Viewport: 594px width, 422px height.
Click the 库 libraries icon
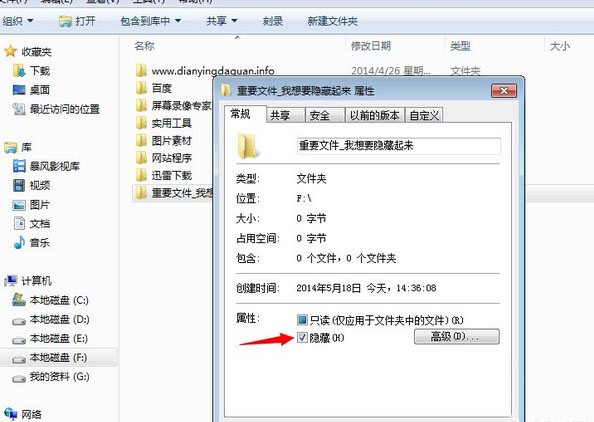click(x=11, y=147)
